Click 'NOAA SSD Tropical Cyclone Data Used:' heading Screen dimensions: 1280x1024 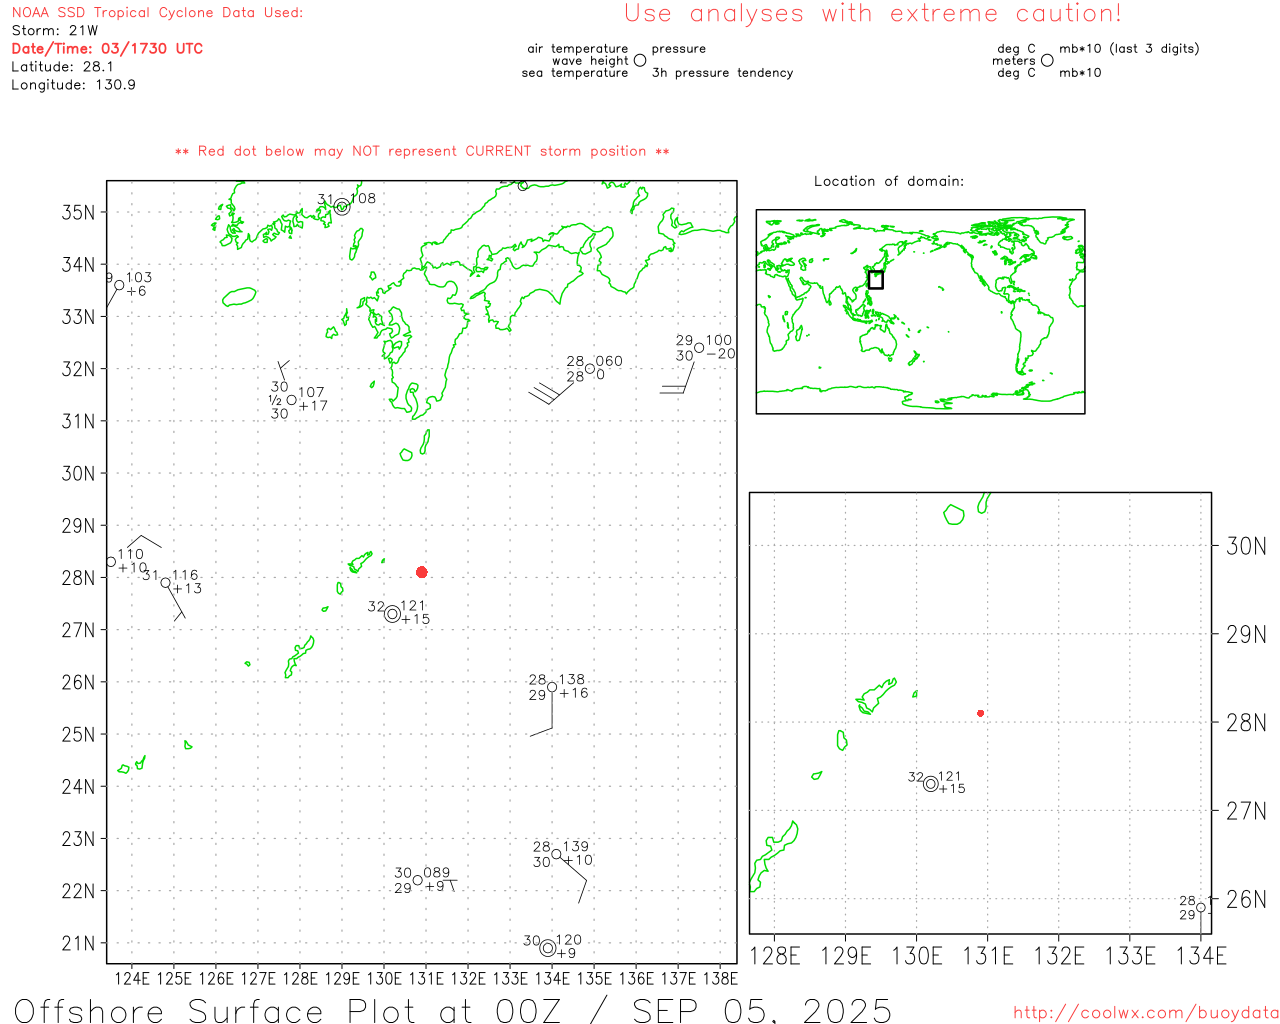(x=157, y=13)
